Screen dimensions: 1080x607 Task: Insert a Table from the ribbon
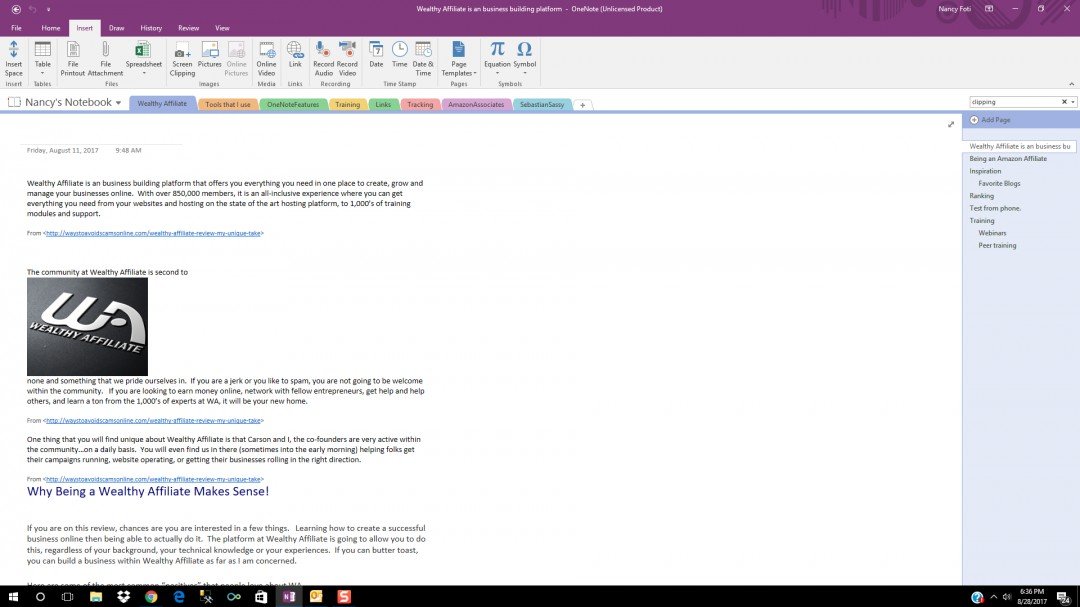(x=42, y=59)
